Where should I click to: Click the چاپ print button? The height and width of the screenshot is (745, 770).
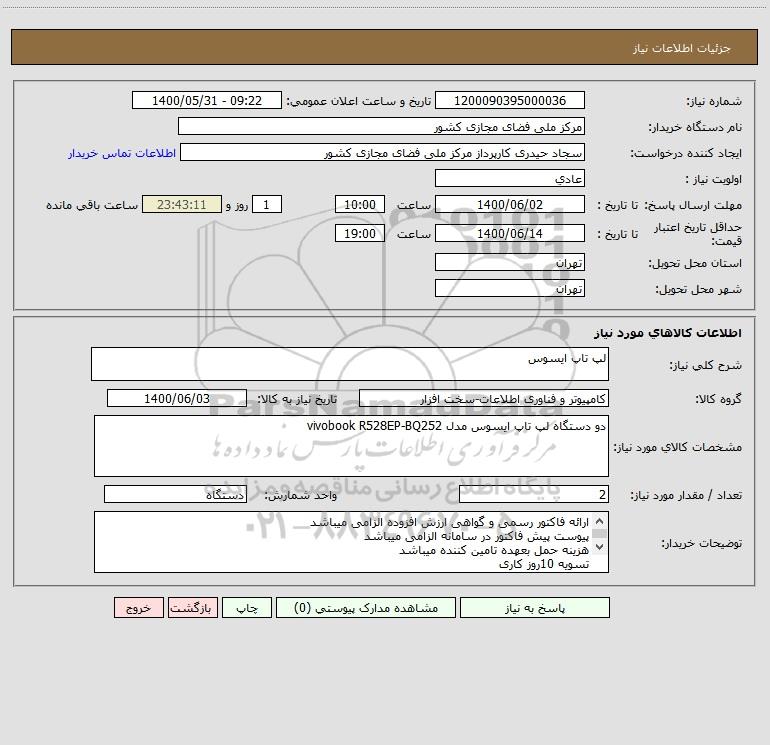(x=247, y=608)
